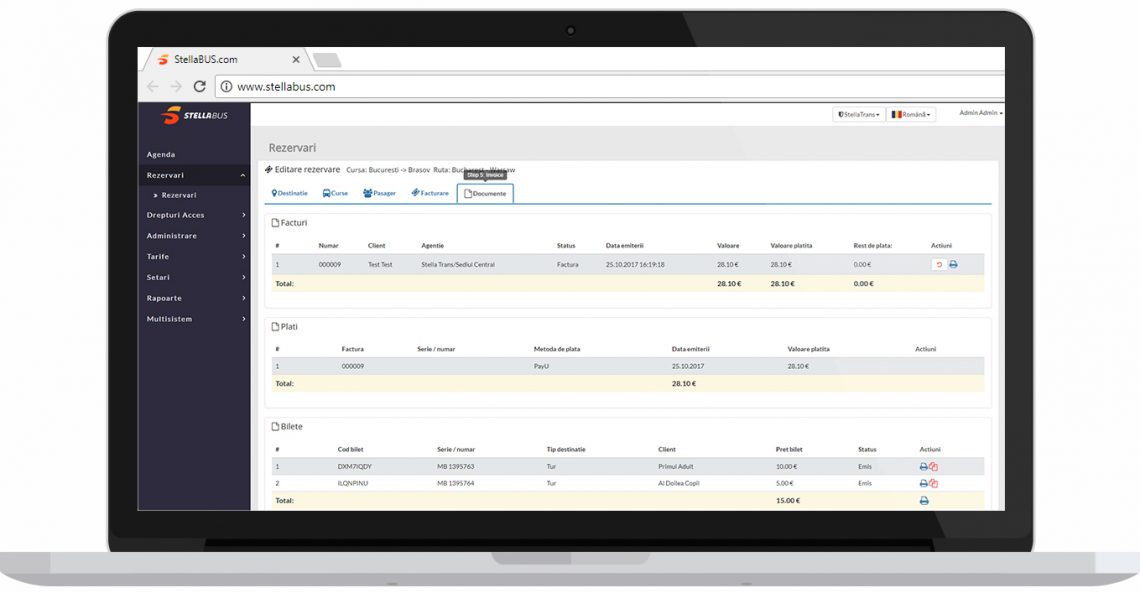
Task: Open the Admin Admin user menu
Action: pyautogui.click(x=981, y=113)
